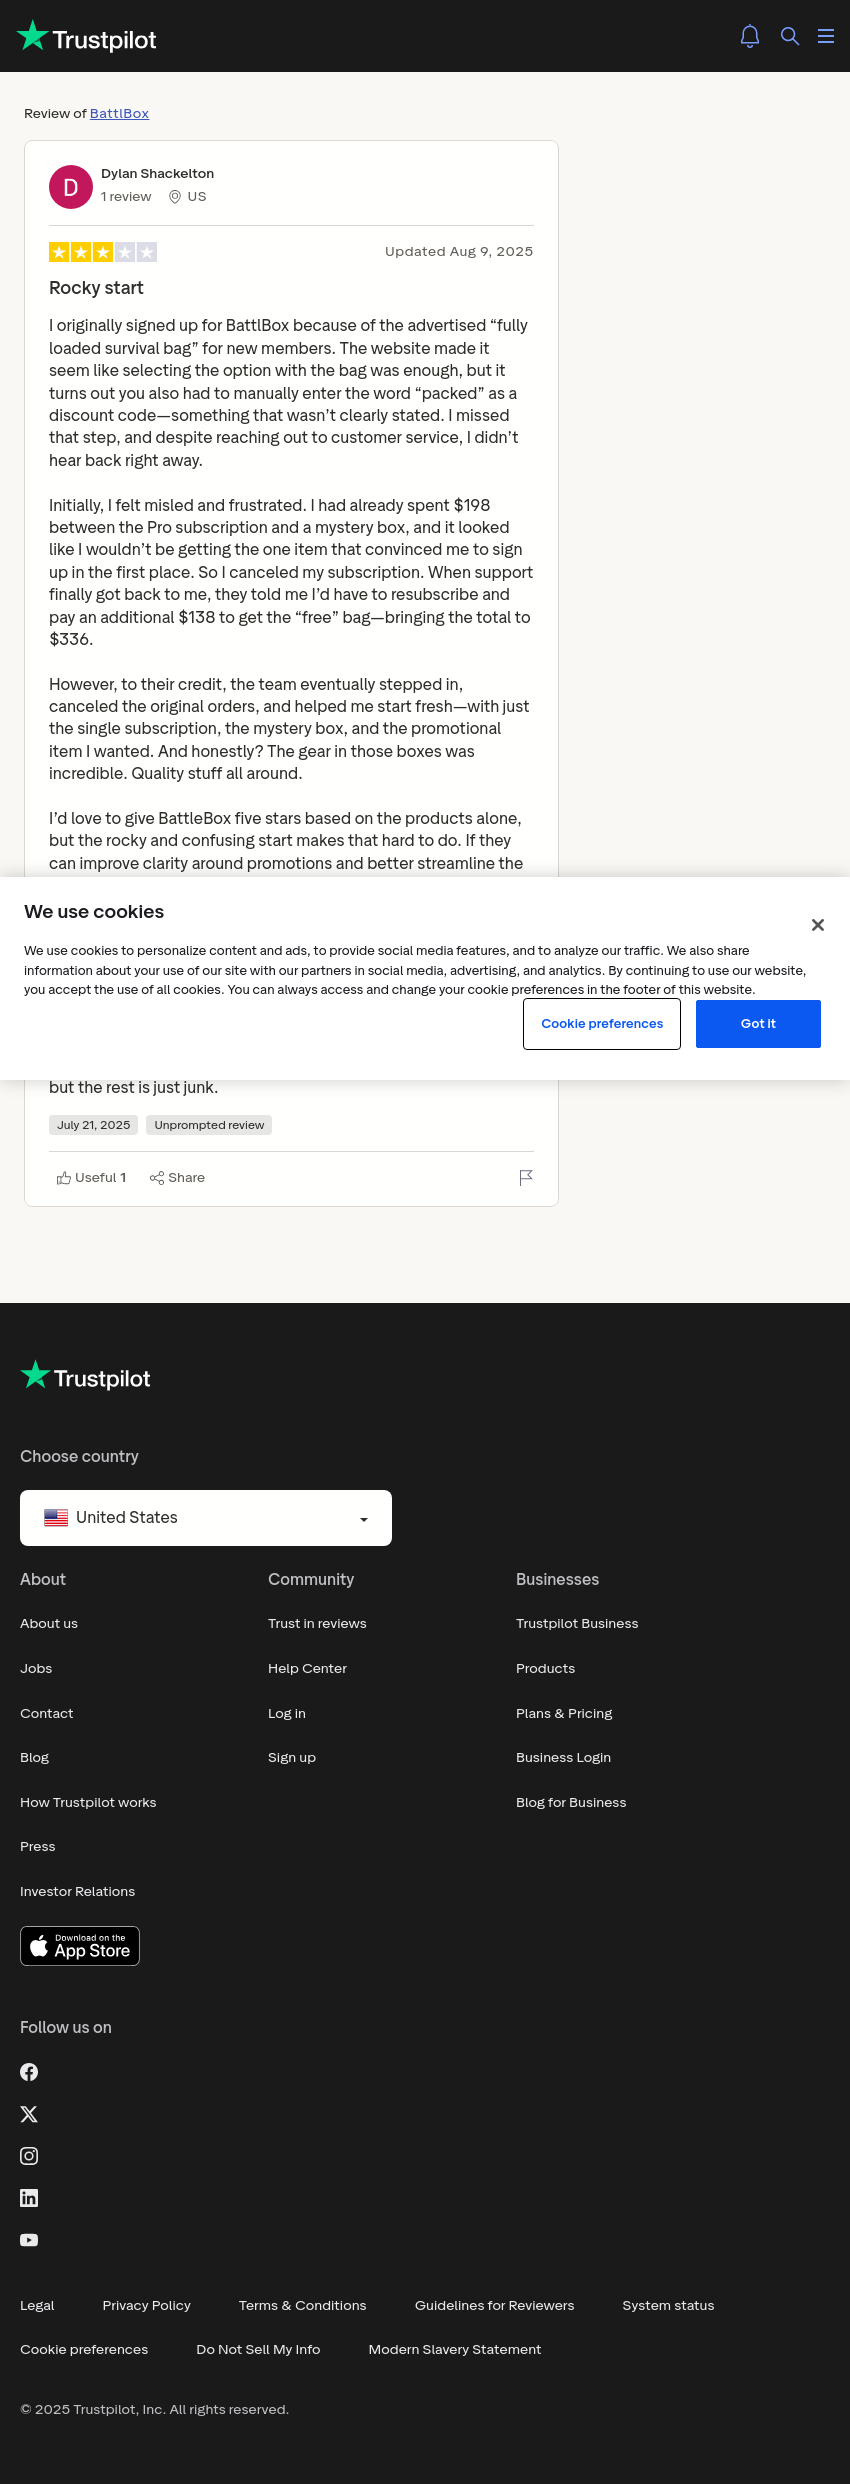Screen dimensions: 850x2484
Task: Click Dylan Shackelton's avatar circle
Action: [71, 187]
